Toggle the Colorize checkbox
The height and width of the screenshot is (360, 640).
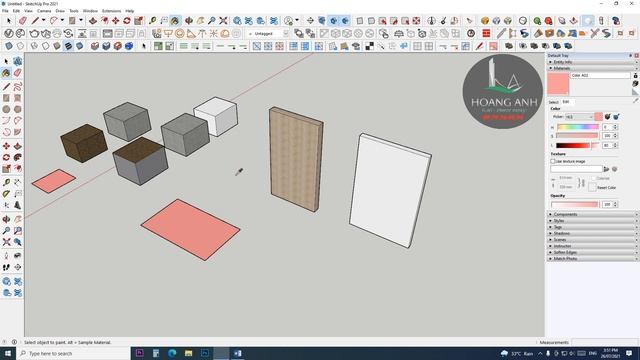(593, 178)
